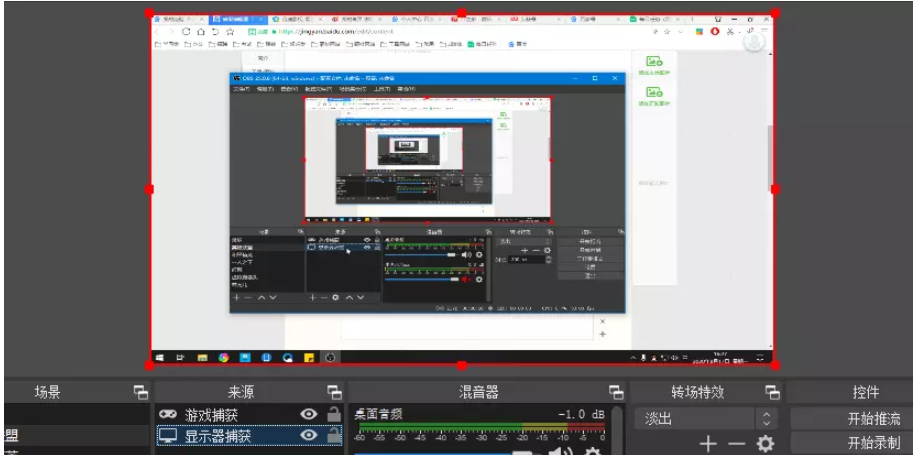Click second mixer volume slider in preview
Viewport: 914px width, 455px height.
click(420, 280)
